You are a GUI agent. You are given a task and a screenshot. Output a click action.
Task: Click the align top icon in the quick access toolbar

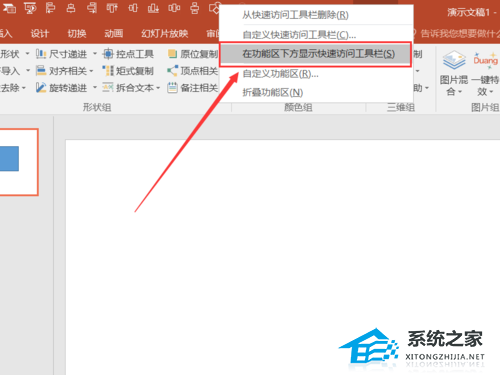coord(112,7)
